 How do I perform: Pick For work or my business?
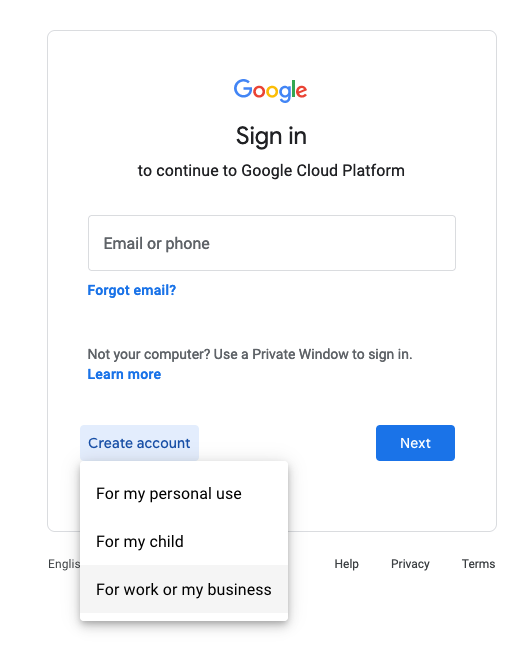pyautogui.click(x=184, y=589)
